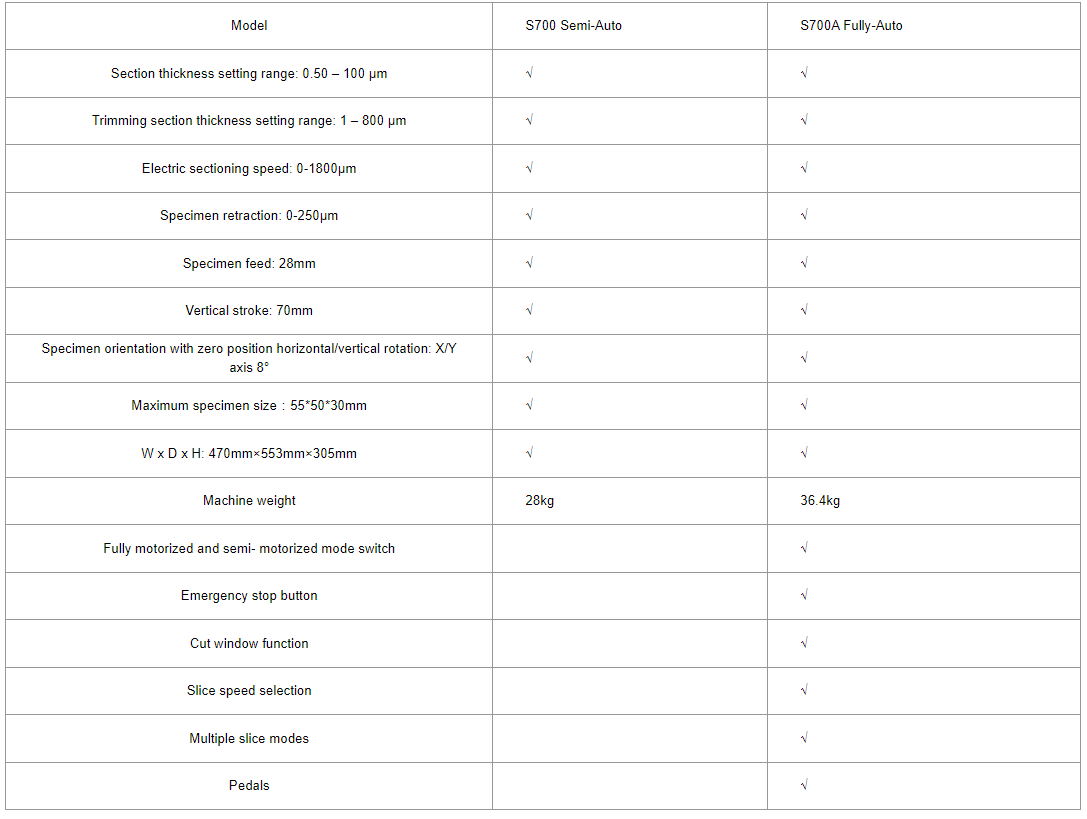
Task: Click S700A checkmark for Pedals row
Action: 804,785
